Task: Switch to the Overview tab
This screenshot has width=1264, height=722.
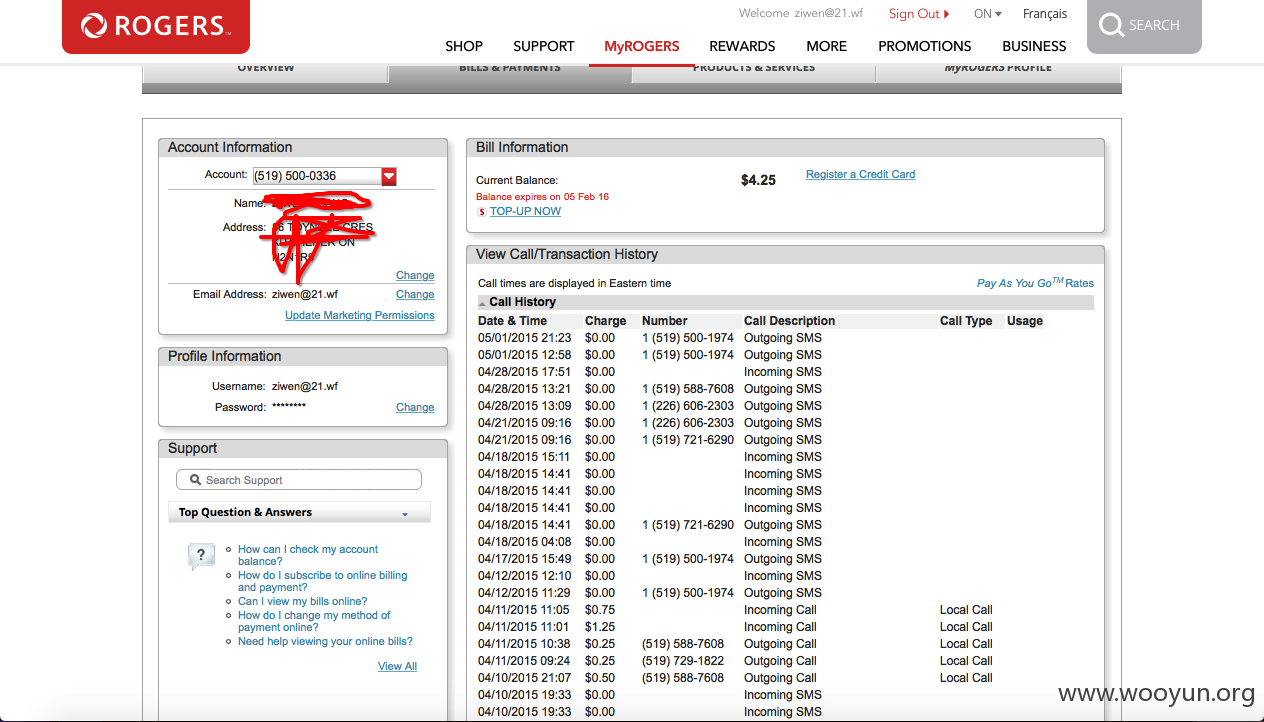Action: [x=265, y=72]
